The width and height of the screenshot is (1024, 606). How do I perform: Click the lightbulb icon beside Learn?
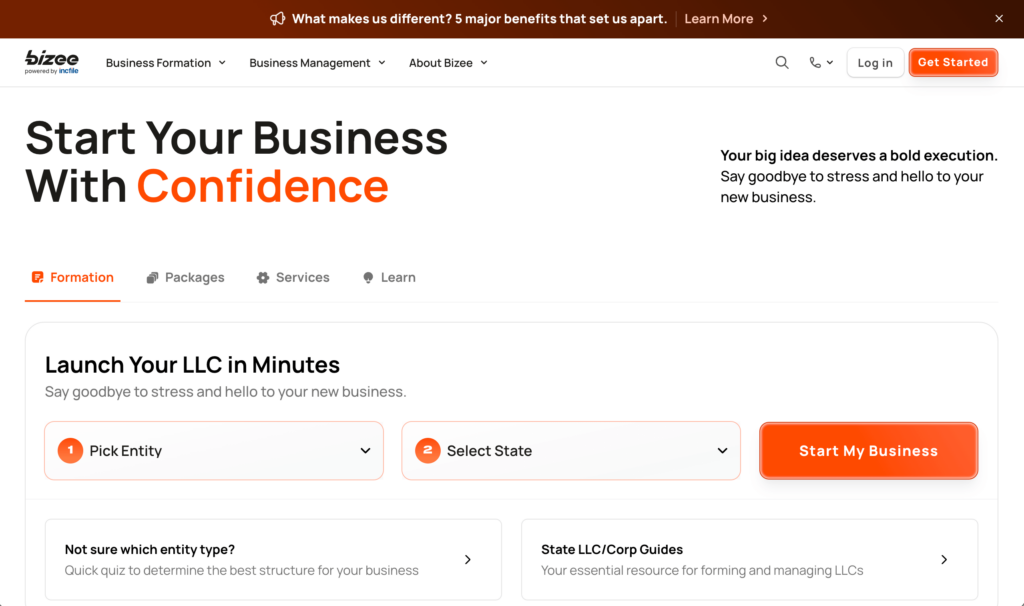367,277
